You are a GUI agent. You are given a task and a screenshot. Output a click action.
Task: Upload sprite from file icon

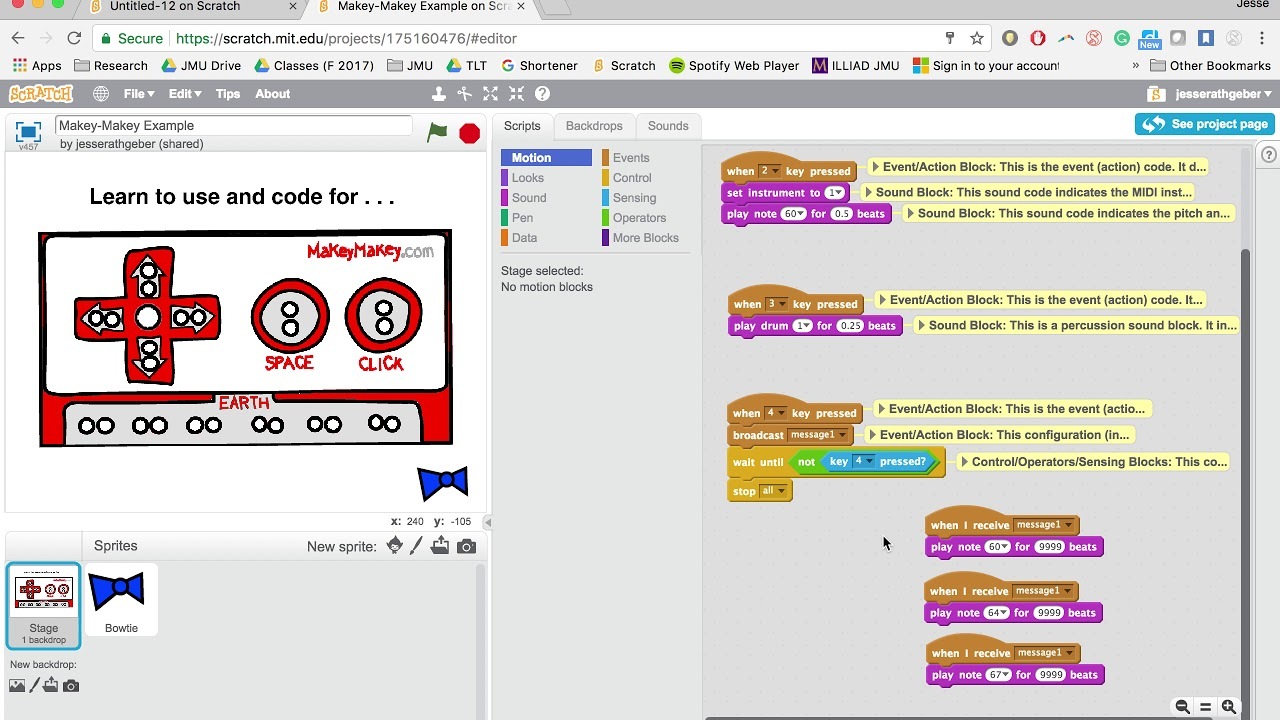click(x=441, y=546)
